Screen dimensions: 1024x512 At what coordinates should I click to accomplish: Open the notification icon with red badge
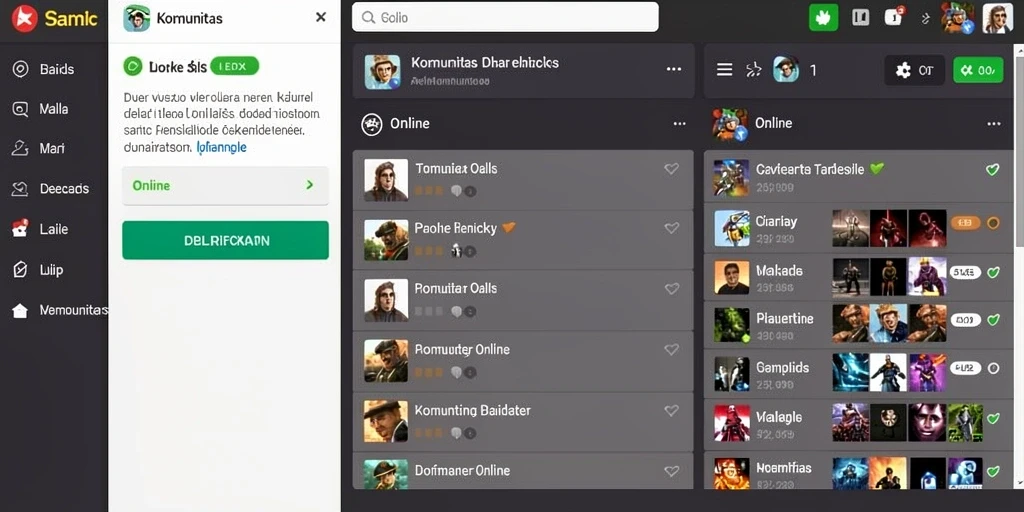tap(893, 16)
